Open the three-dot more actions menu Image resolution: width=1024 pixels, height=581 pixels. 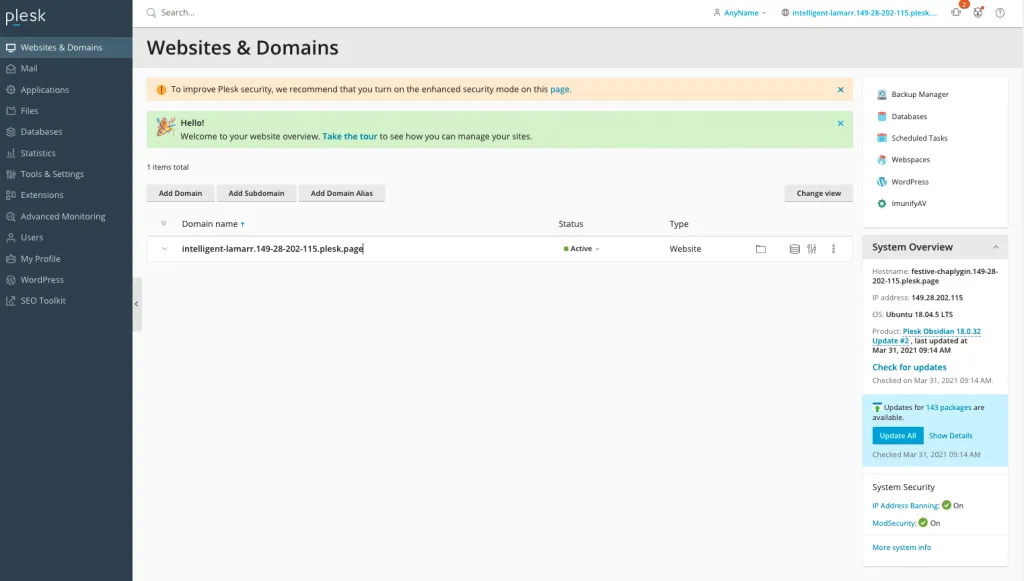tap(834, 249)
